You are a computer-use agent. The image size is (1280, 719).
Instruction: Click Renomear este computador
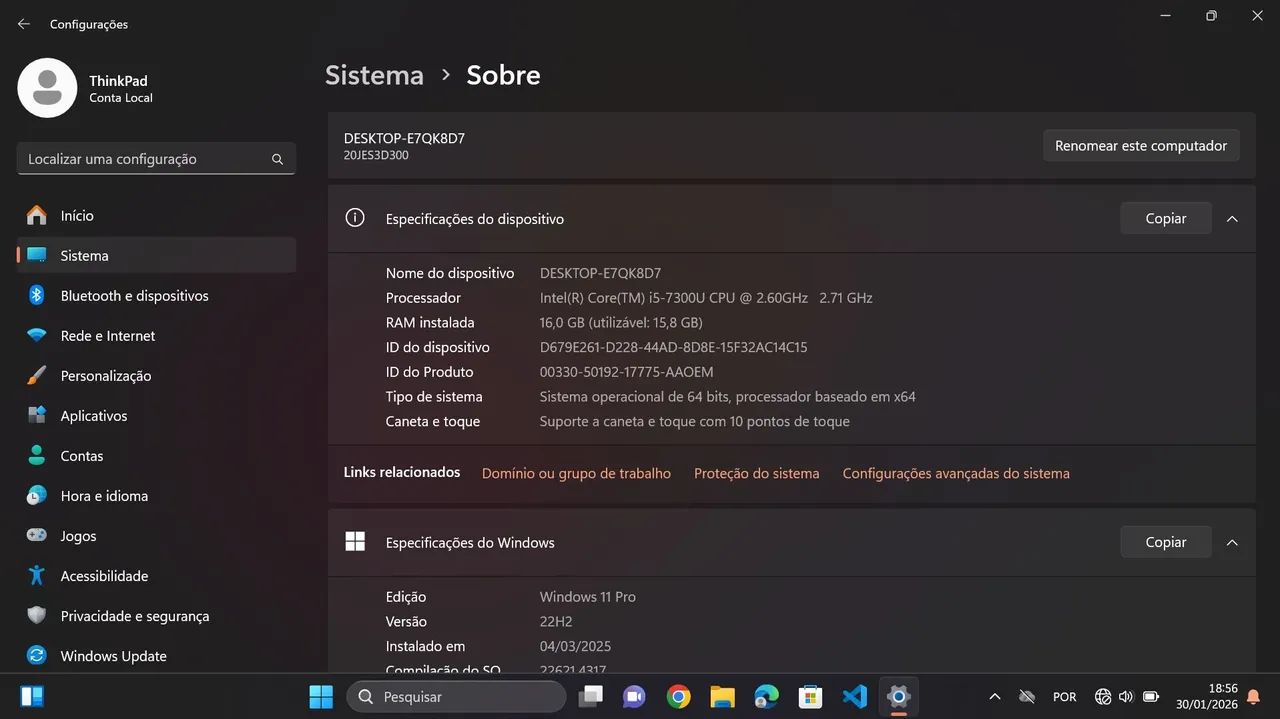[x=1140, y=145]
